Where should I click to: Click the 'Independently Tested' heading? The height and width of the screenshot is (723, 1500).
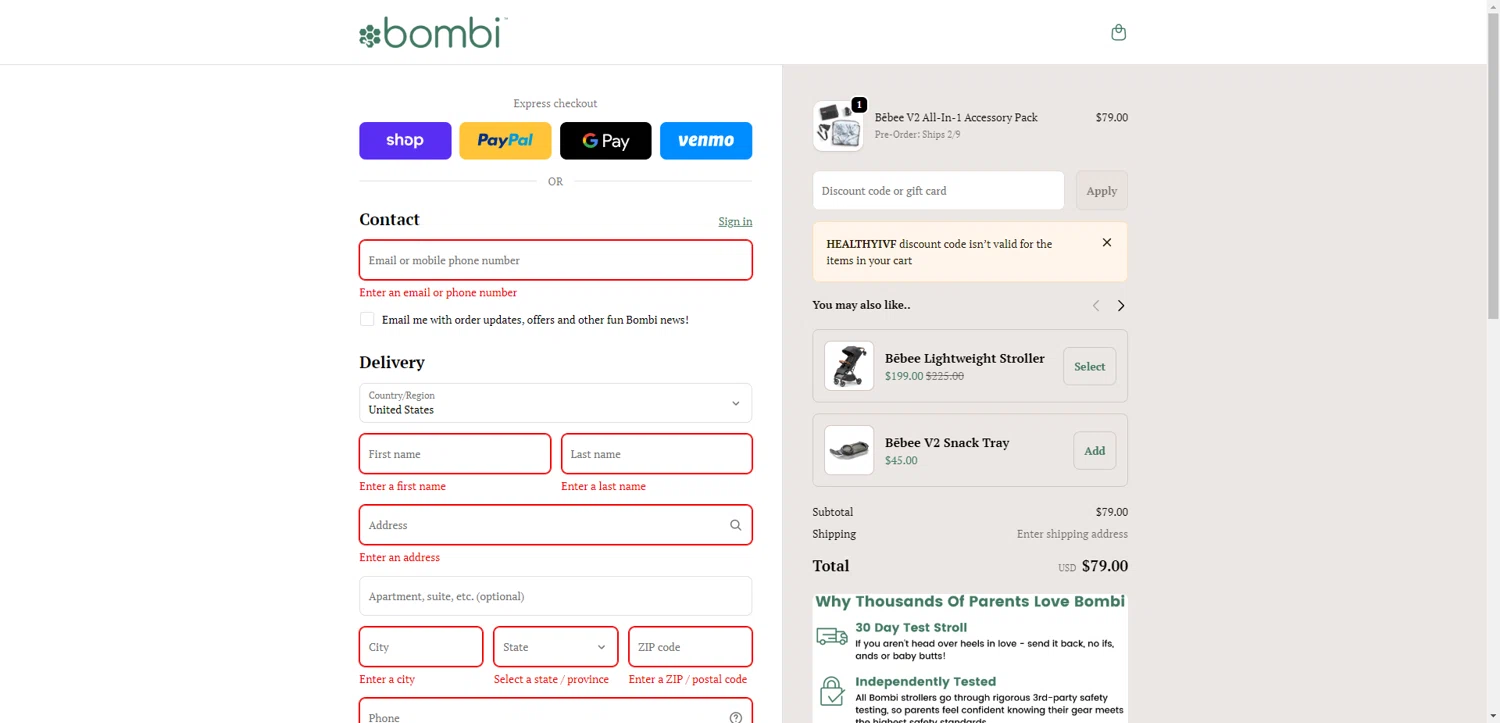[x=925, y=681]
